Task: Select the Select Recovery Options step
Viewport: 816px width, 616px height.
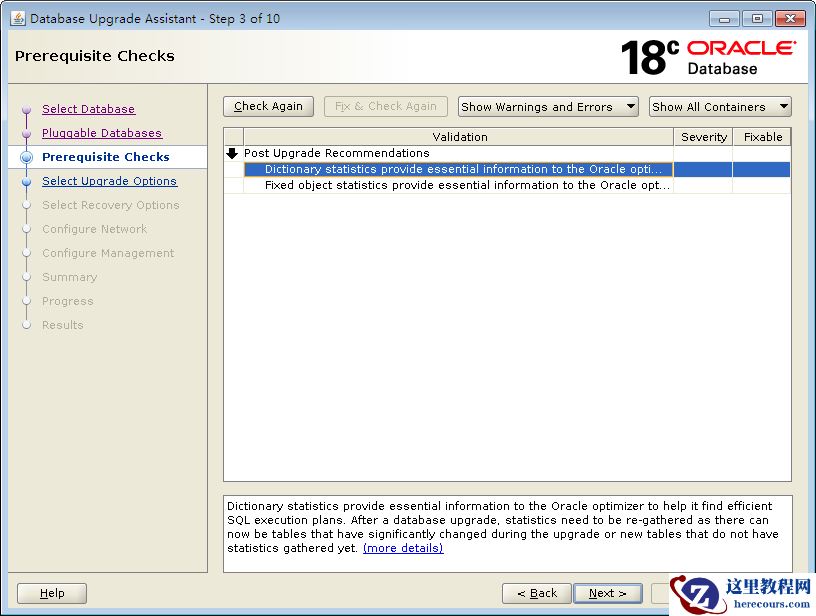Action: click(x=110, y=205)
